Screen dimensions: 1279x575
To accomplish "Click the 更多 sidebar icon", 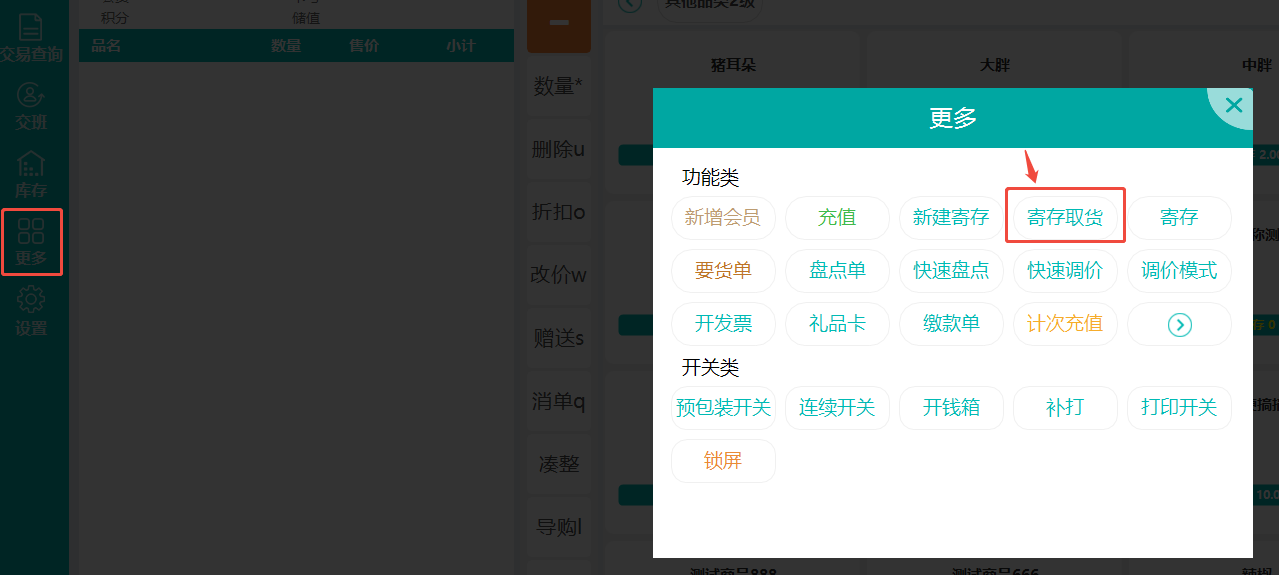I will (x=31, y=242).
